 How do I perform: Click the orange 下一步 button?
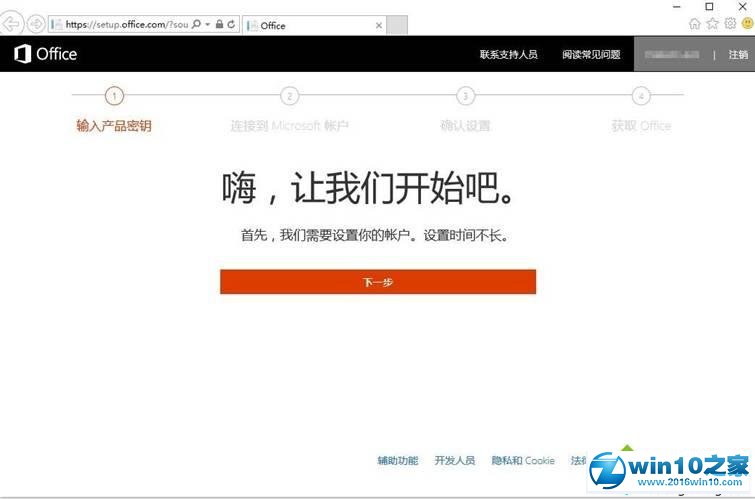click(x=378, y=282)
